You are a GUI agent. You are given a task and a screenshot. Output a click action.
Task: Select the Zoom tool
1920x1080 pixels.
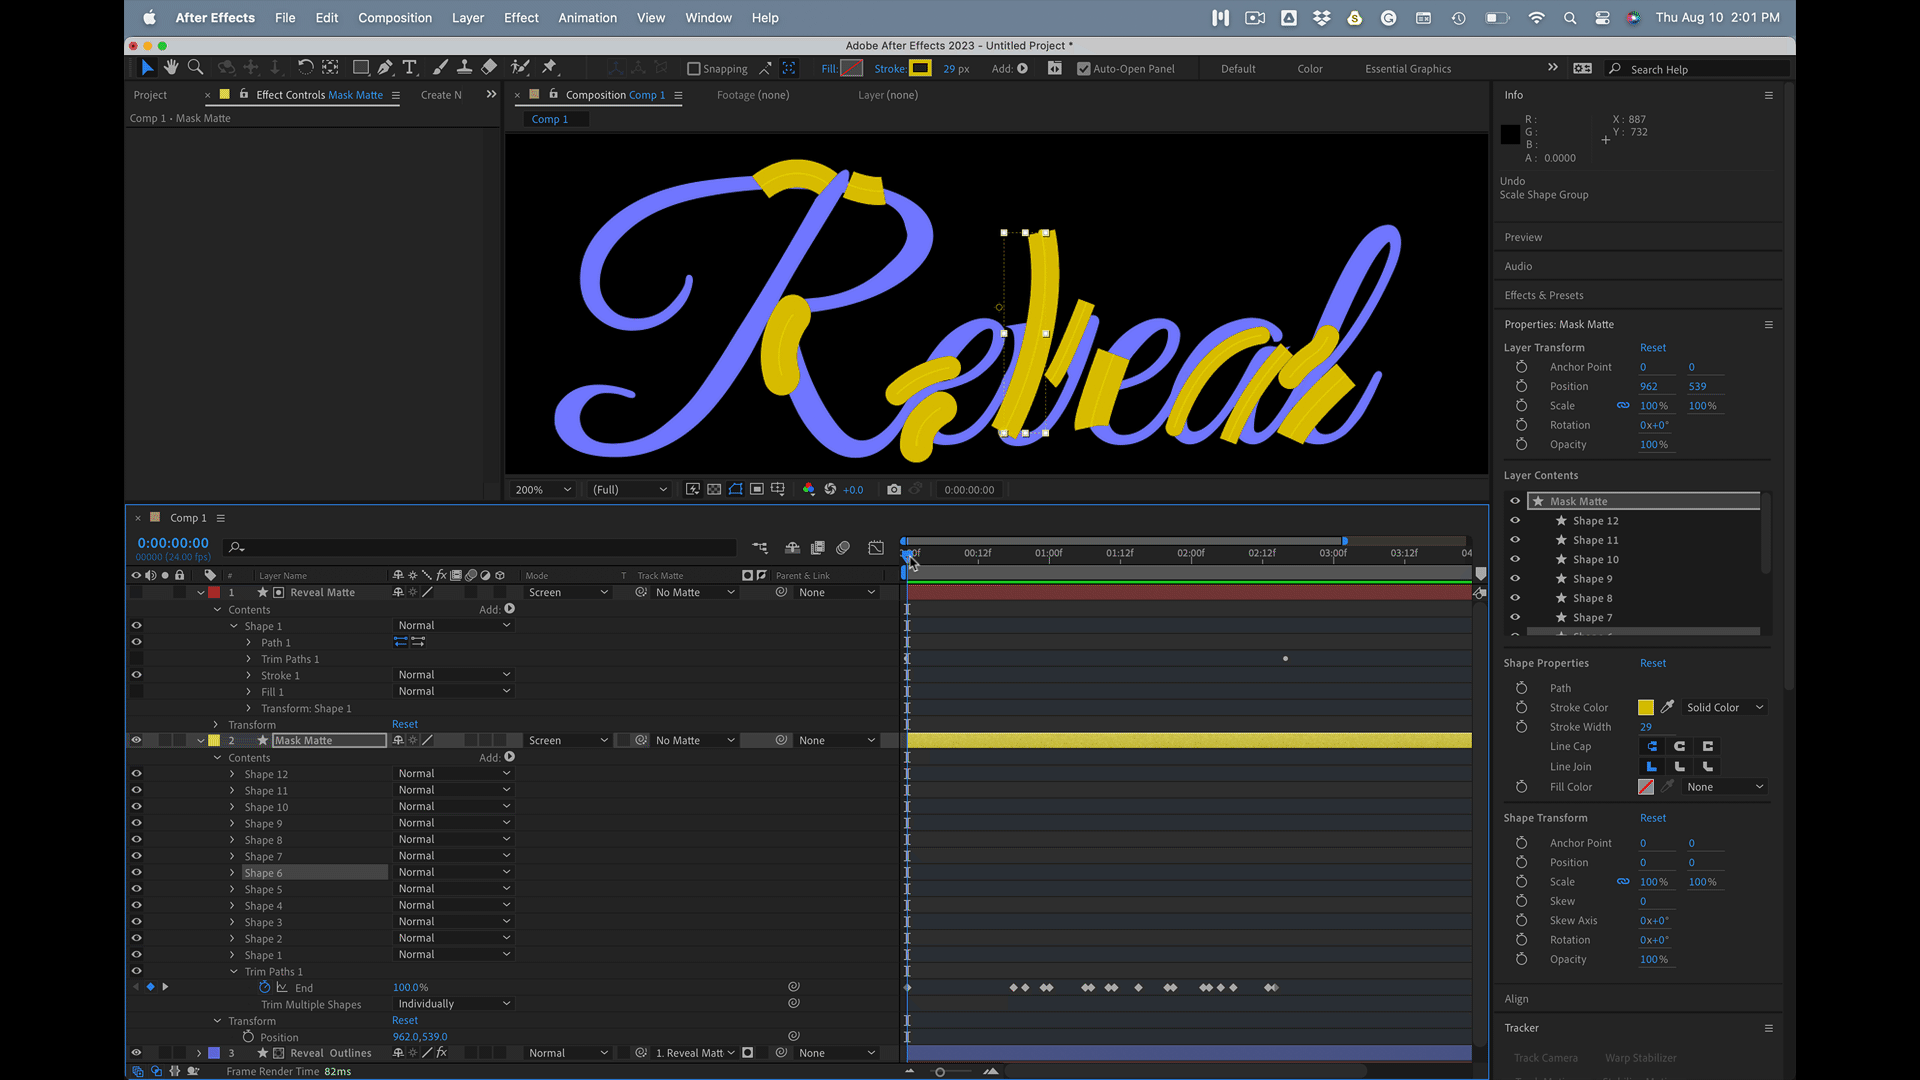tap(196, 67)
